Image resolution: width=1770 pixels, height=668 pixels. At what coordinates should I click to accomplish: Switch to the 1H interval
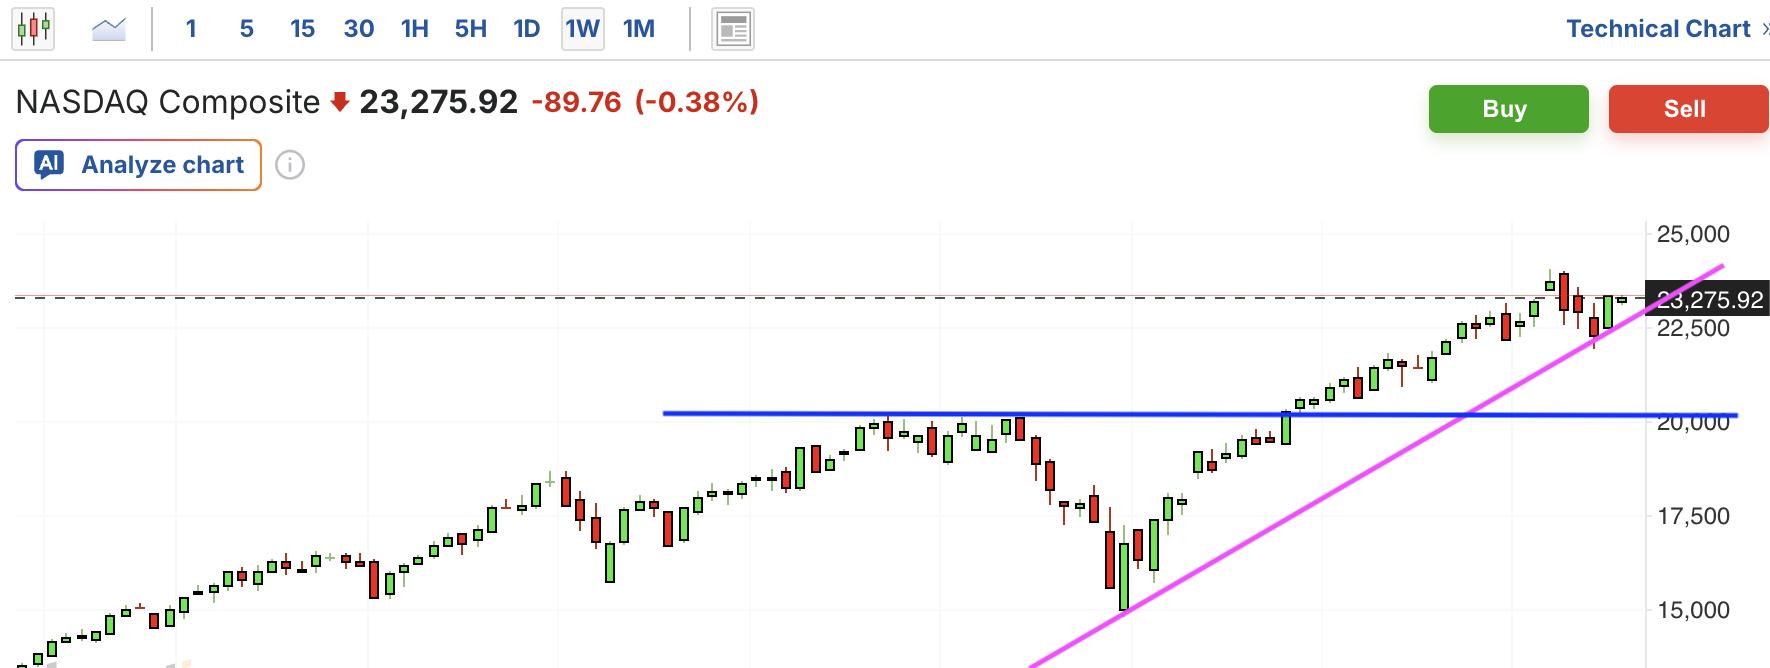click(415, 29)
